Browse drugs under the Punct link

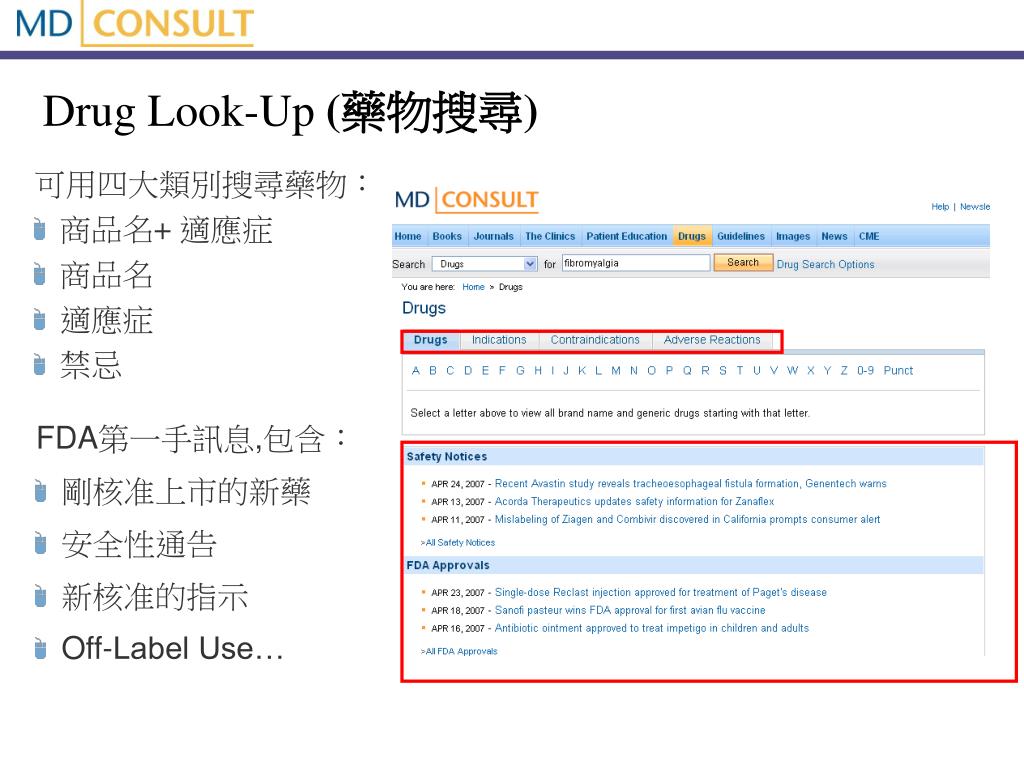coord(898,371)
